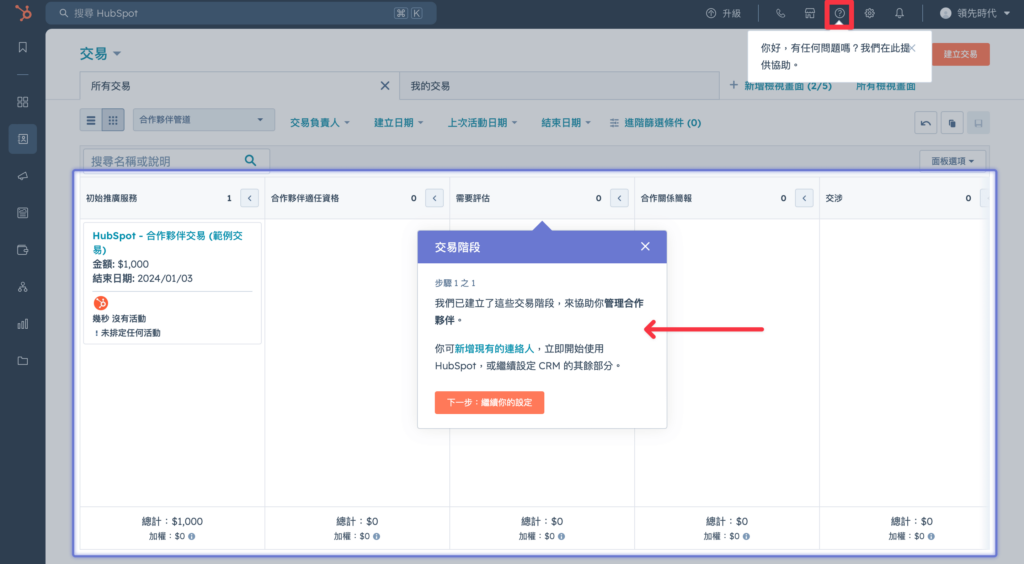Close the 交易階段 popup with X

tap(645, 246)
